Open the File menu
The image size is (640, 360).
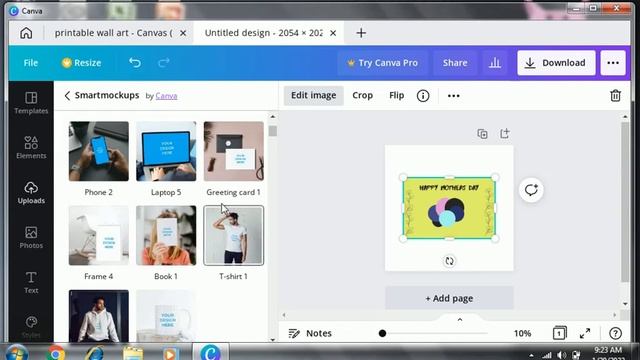click(31, 63)
